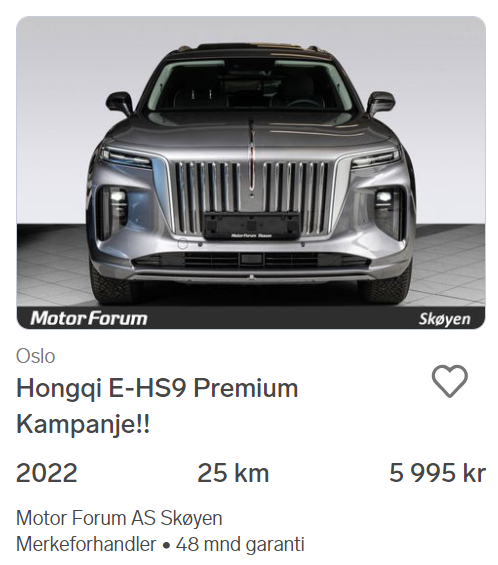Click the right side mirror of the car
The height and width of the screenshot is (565, 498).
381,103
